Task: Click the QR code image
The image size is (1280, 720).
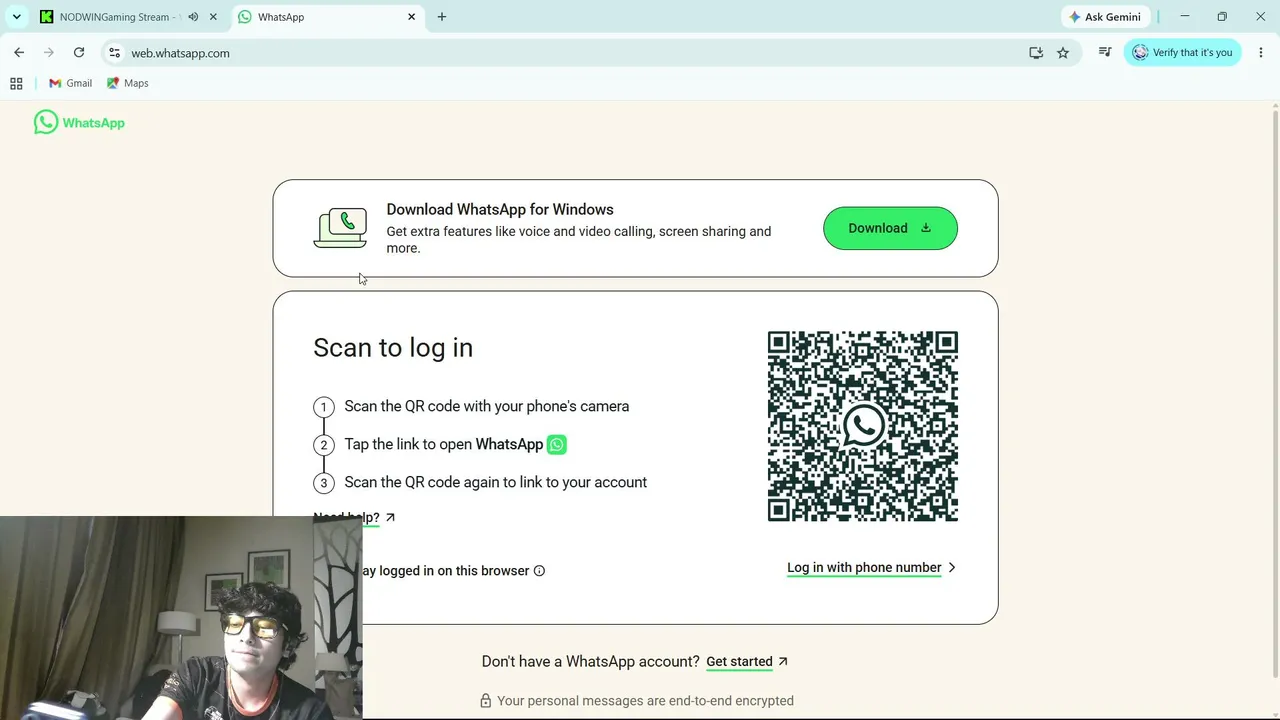Action: coord(863,426)
